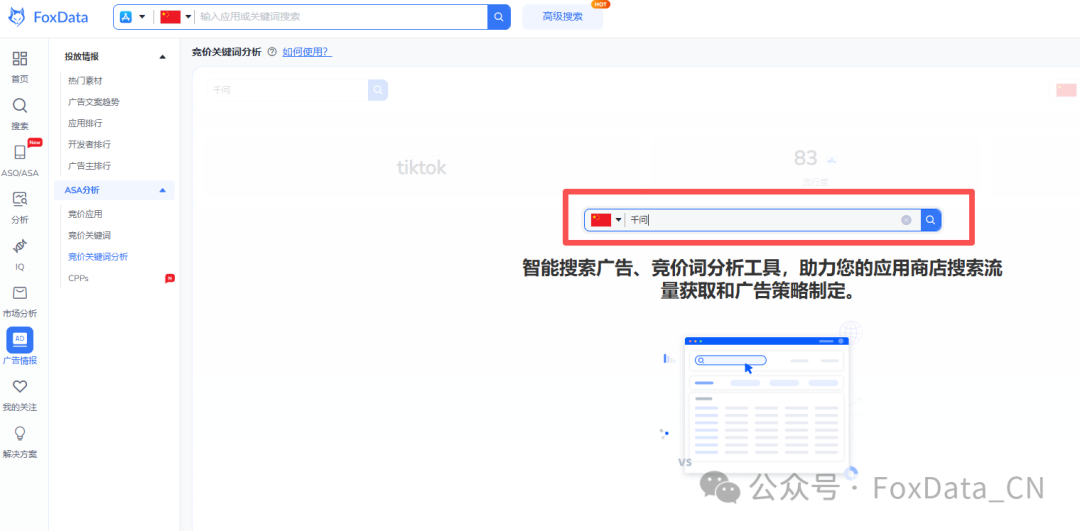Select 广告情报 ad intelligence in sidebar
Screen dimensions: 1080x531
click(x=20, y=347)
